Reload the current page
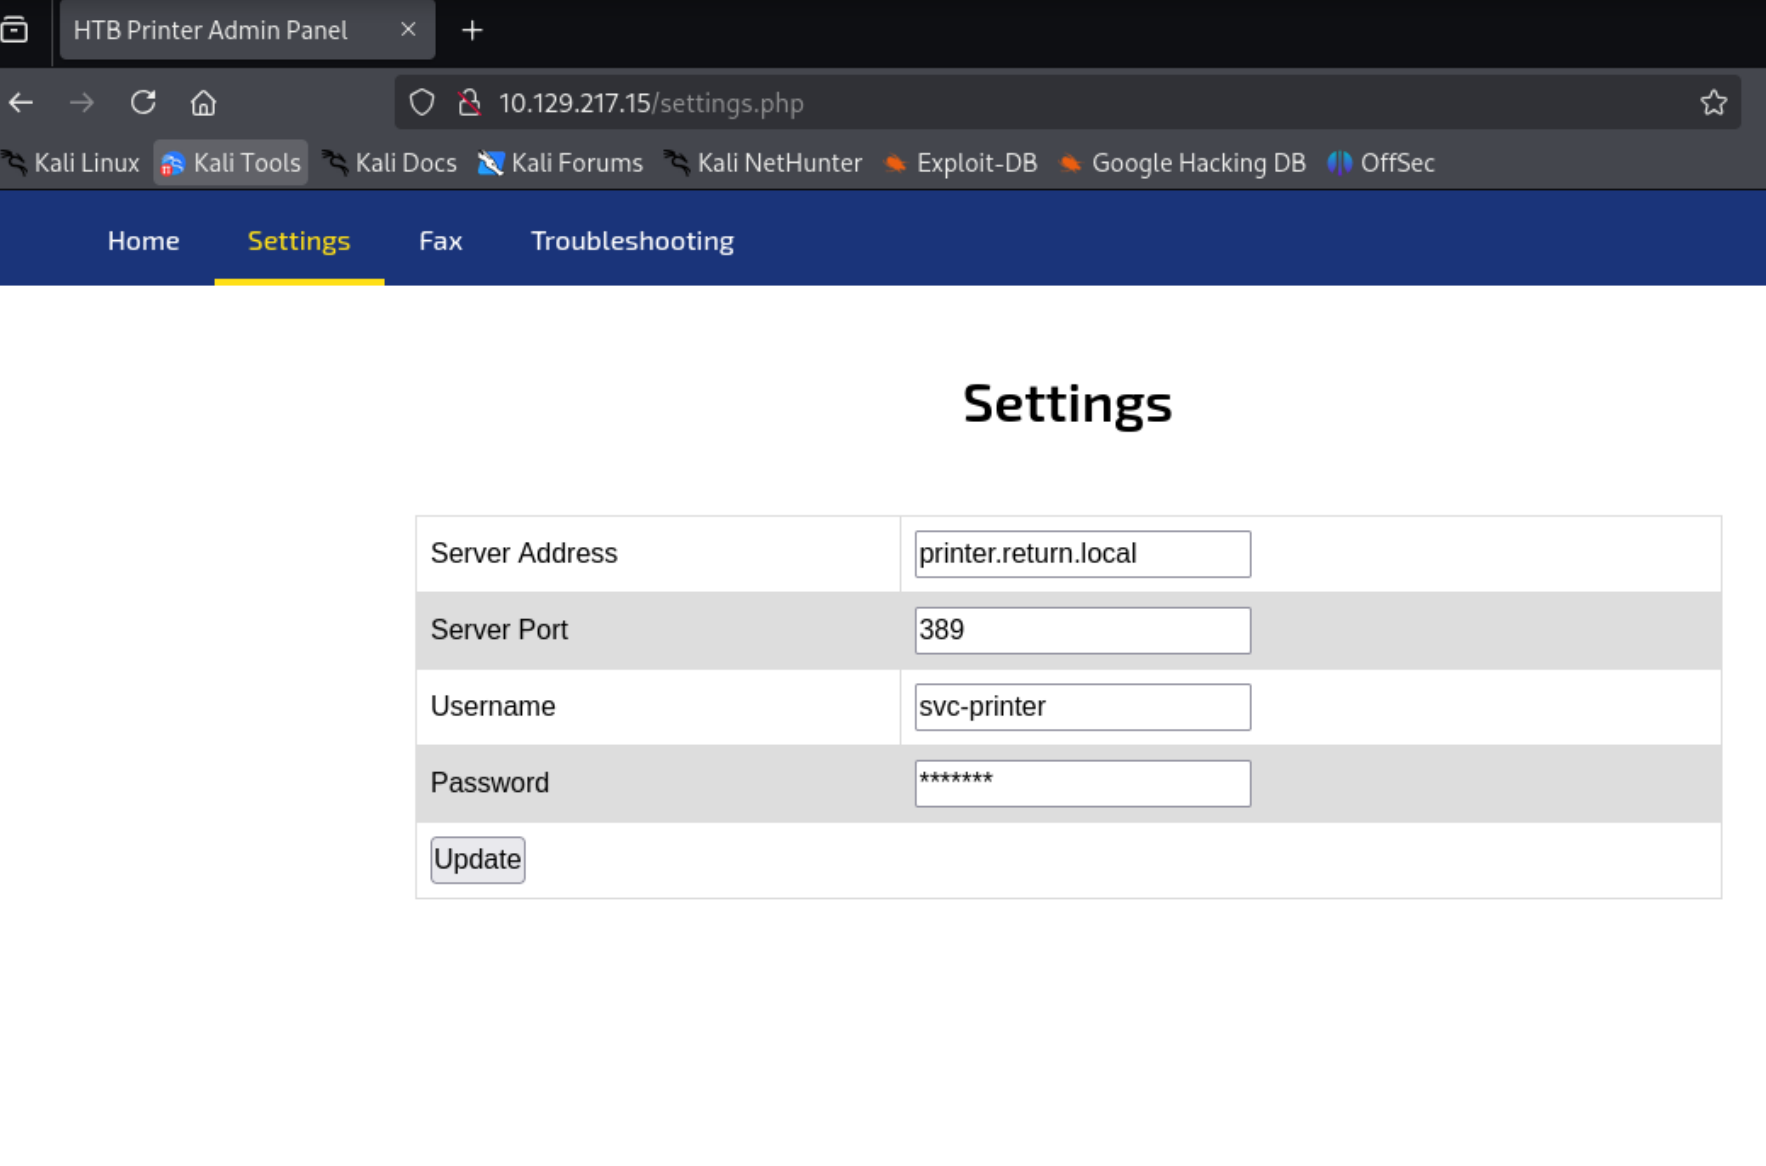Screen dimensions: 1766x1166 click(x=143, y=103)
